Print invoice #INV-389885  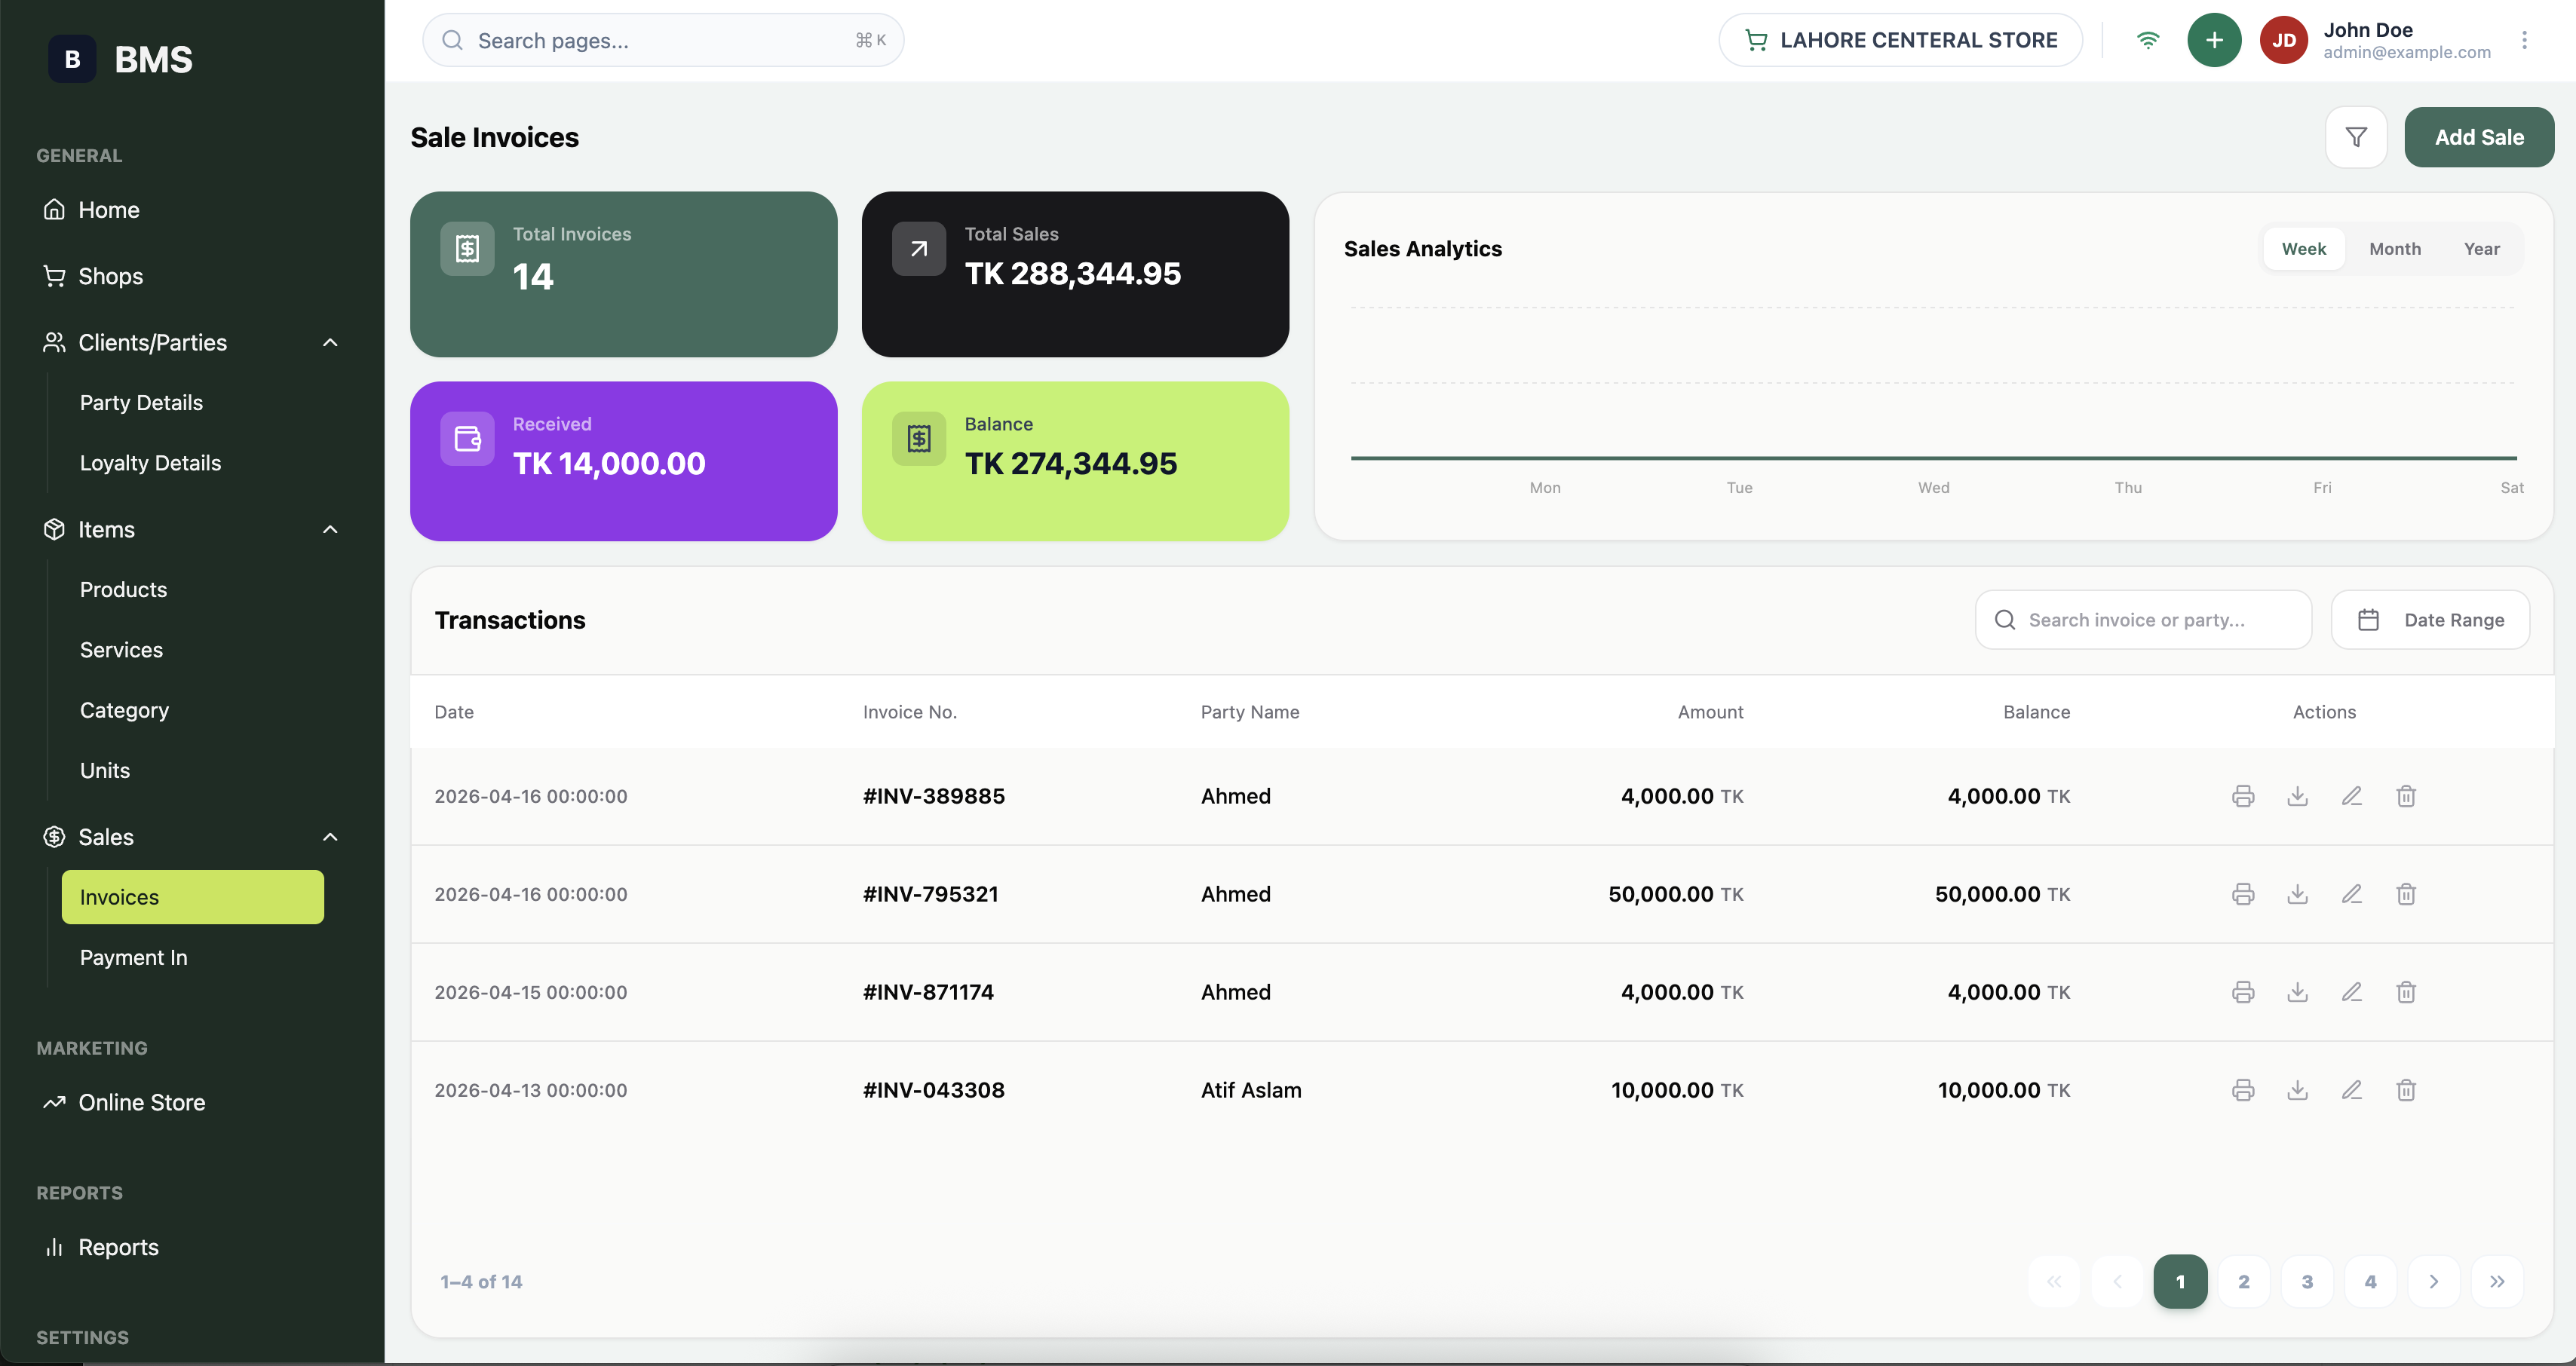2243,796
